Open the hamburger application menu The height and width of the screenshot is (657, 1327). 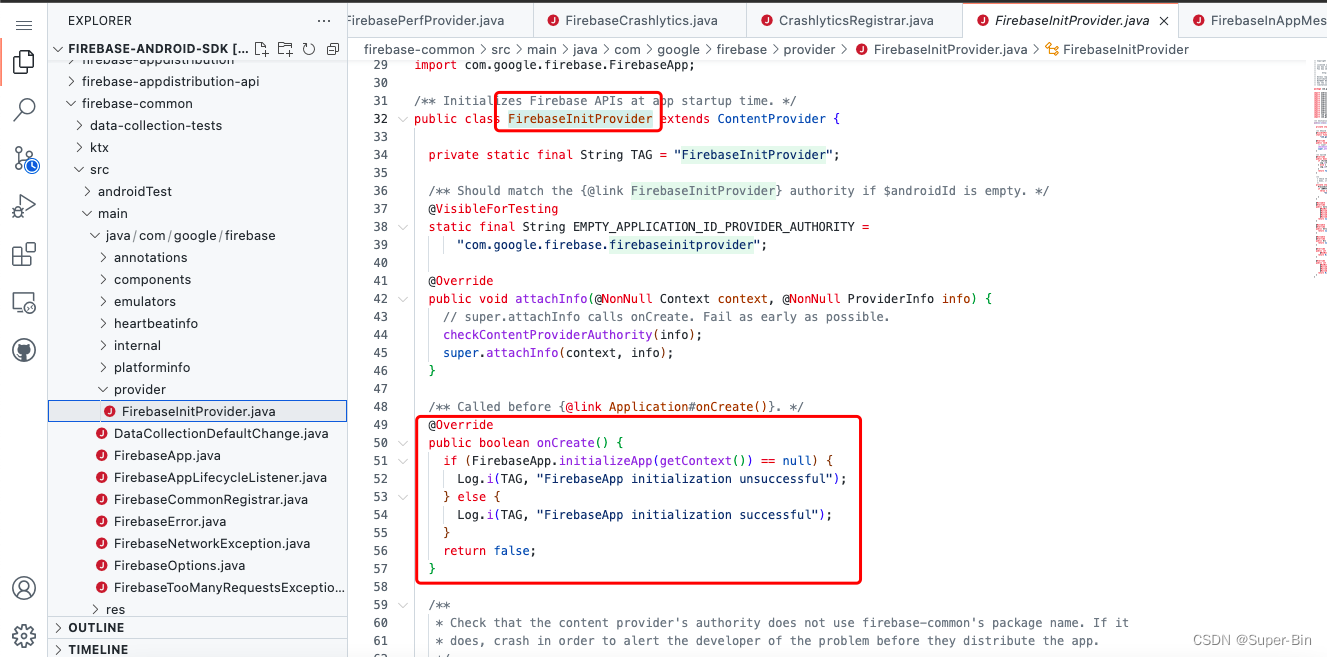pos(24,24)
